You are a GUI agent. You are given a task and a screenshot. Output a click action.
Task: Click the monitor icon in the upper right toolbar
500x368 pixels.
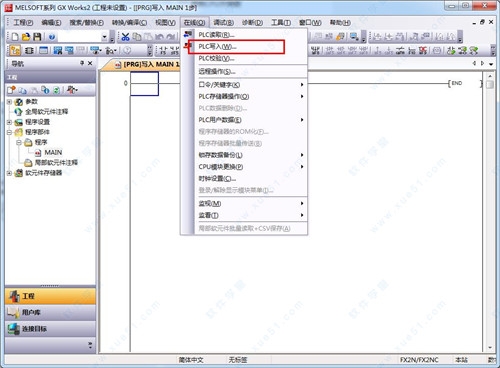click(354, 36)
